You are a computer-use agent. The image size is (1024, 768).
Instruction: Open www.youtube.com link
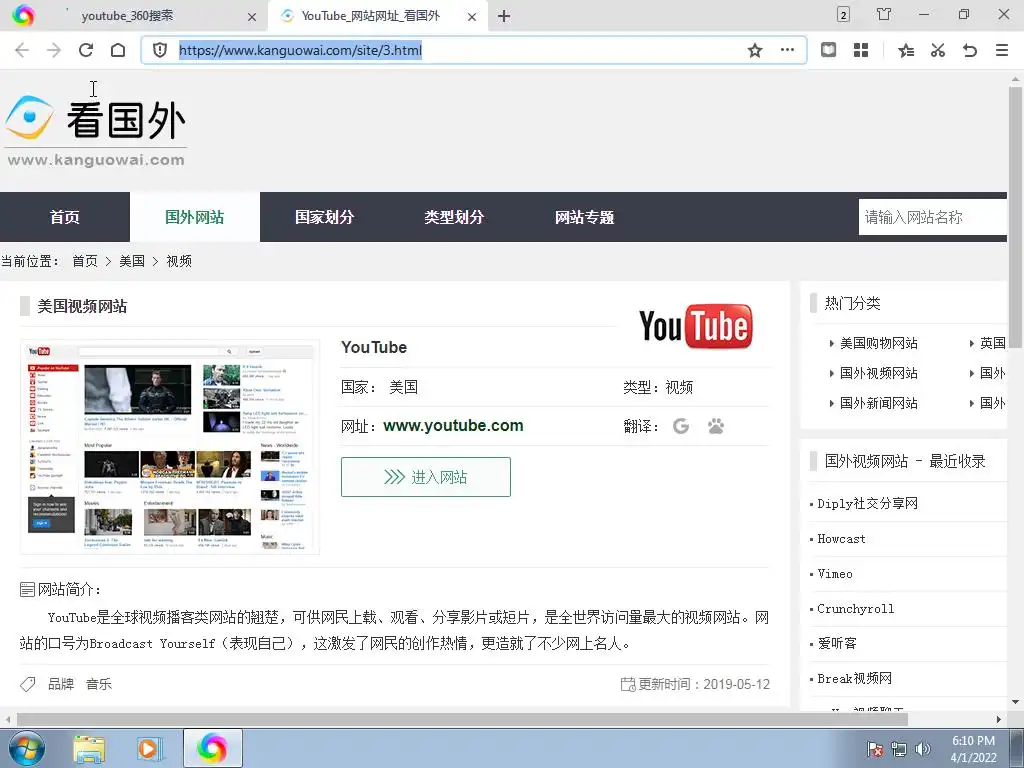[453, 426]
